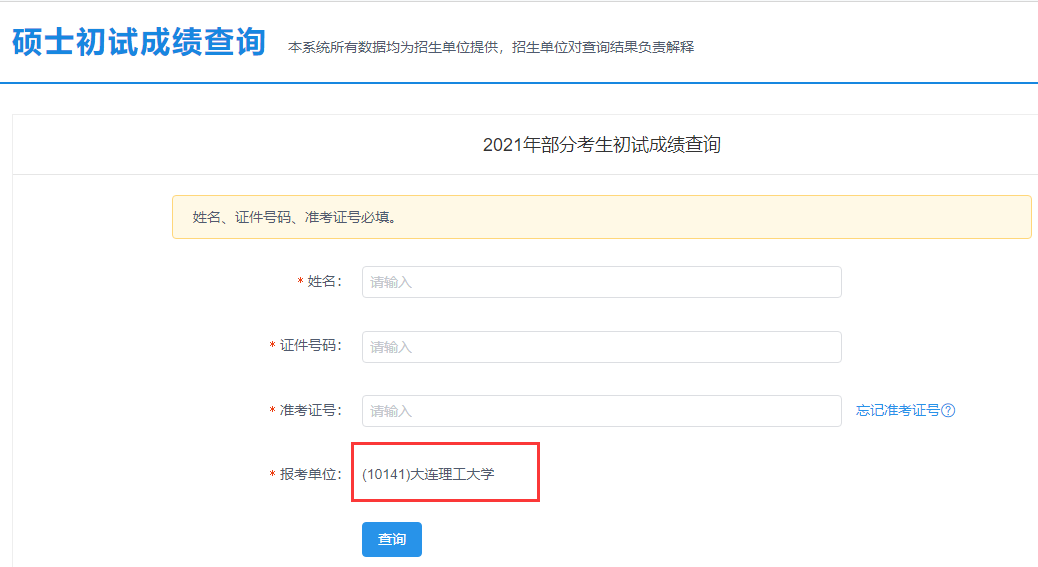
Task: Click the help question mark icon
Action: [x=949, y=411]
